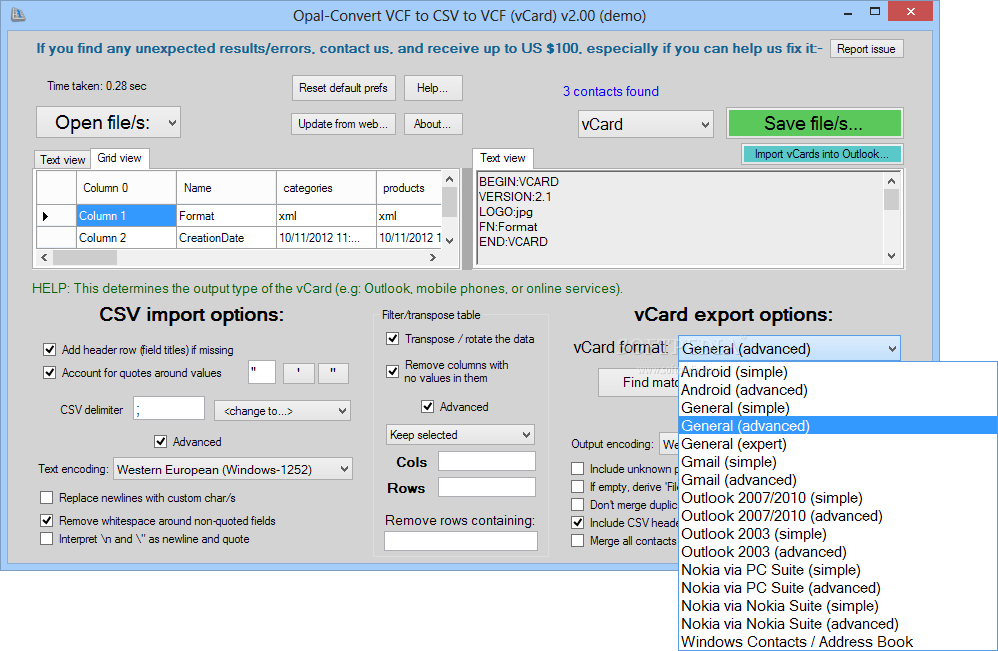Screen dimensions: 998x651
Task: Switch to the left Text view tab
Action: point(62,160)
